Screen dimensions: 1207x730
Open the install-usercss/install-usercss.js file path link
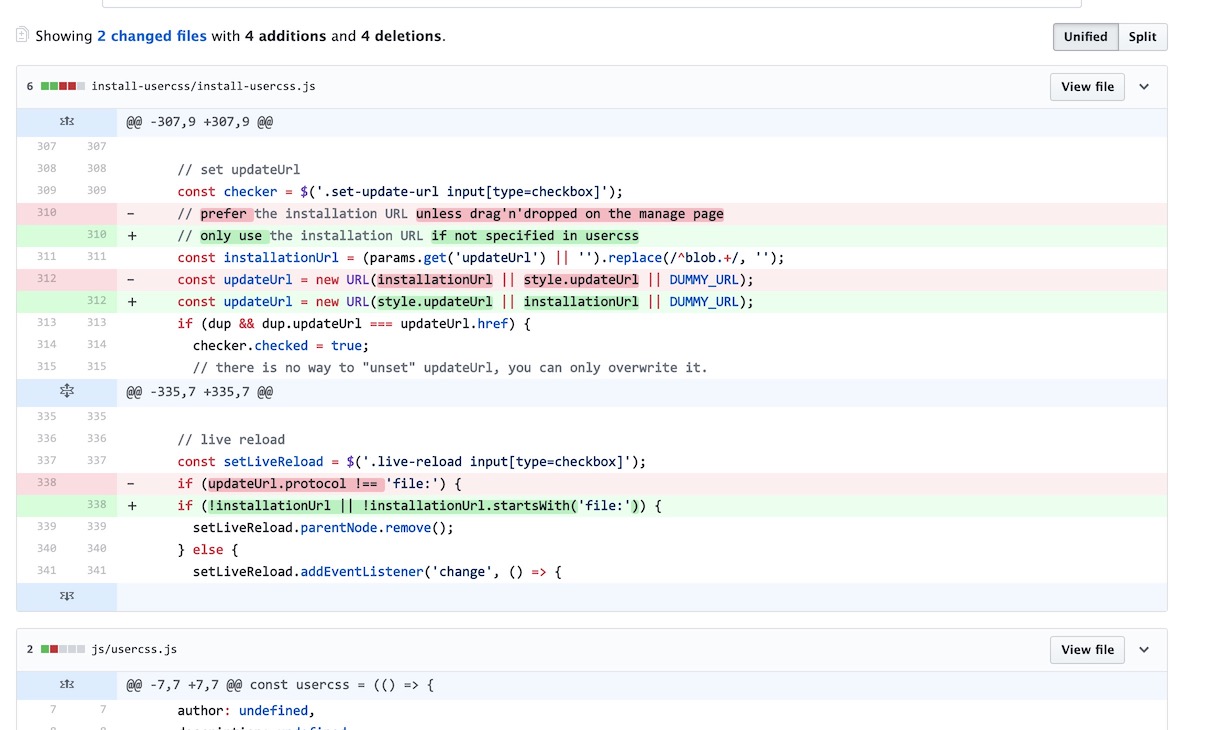click(203, 87)
